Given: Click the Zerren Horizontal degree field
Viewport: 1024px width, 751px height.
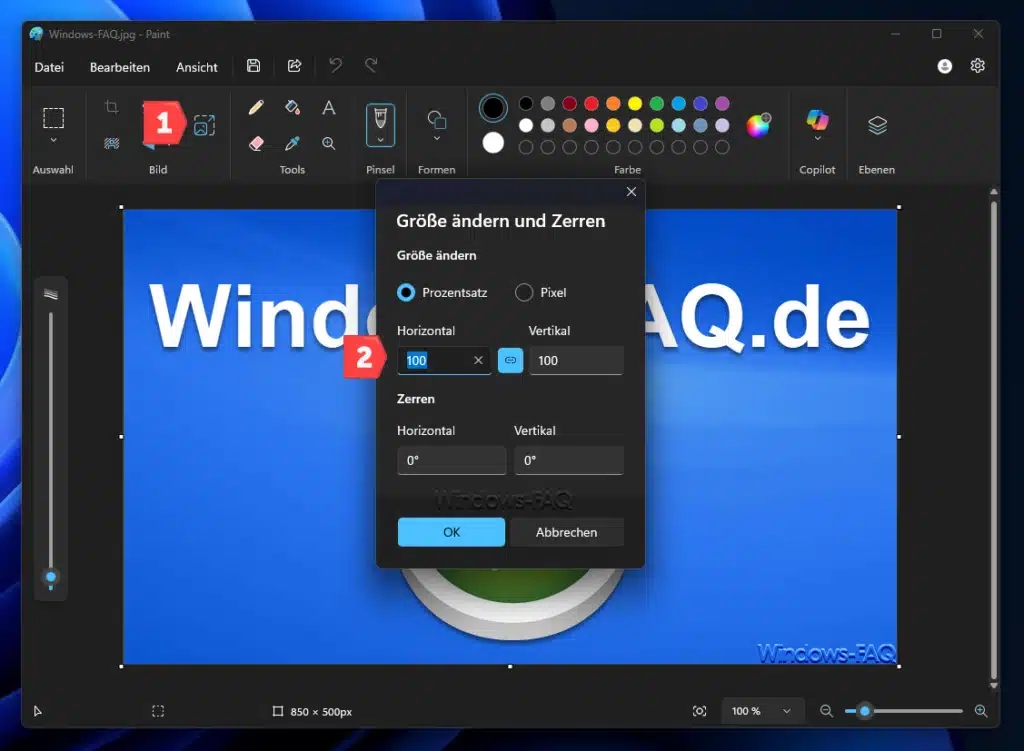Looking at the screenshot, I should point(451,460).
